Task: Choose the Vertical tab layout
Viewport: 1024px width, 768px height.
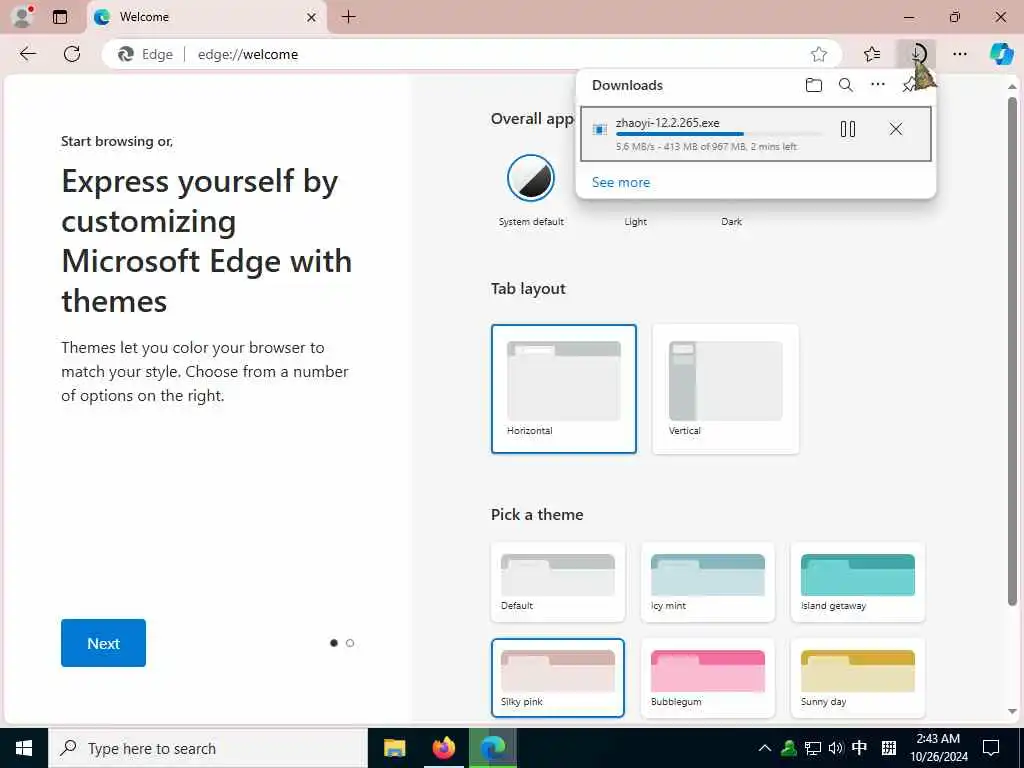Action: [x=726, y=389]
